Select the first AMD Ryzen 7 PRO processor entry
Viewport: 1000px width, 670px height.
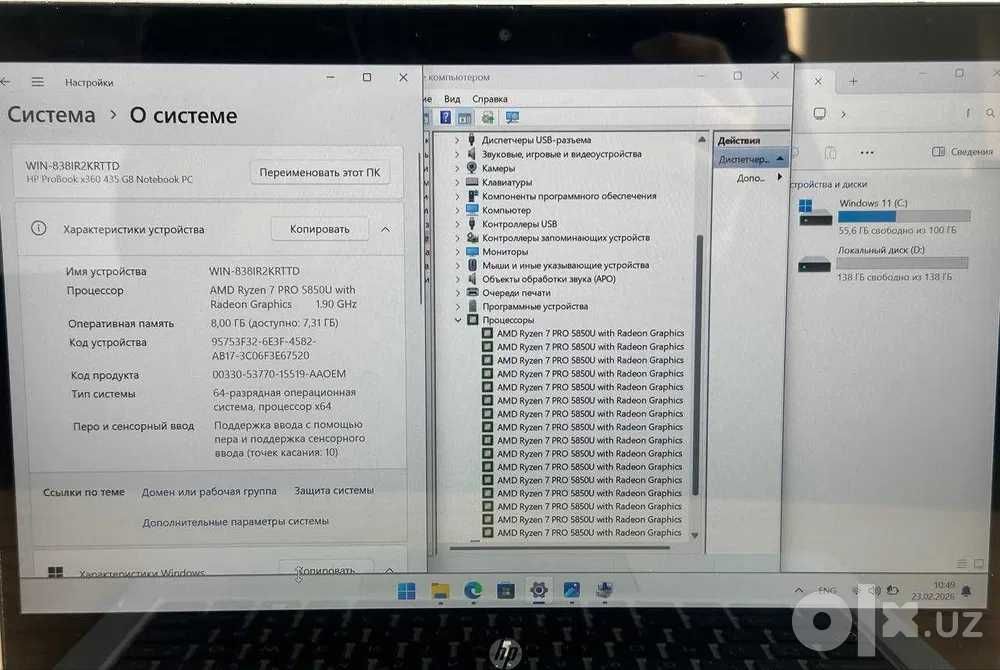[591, 333]
